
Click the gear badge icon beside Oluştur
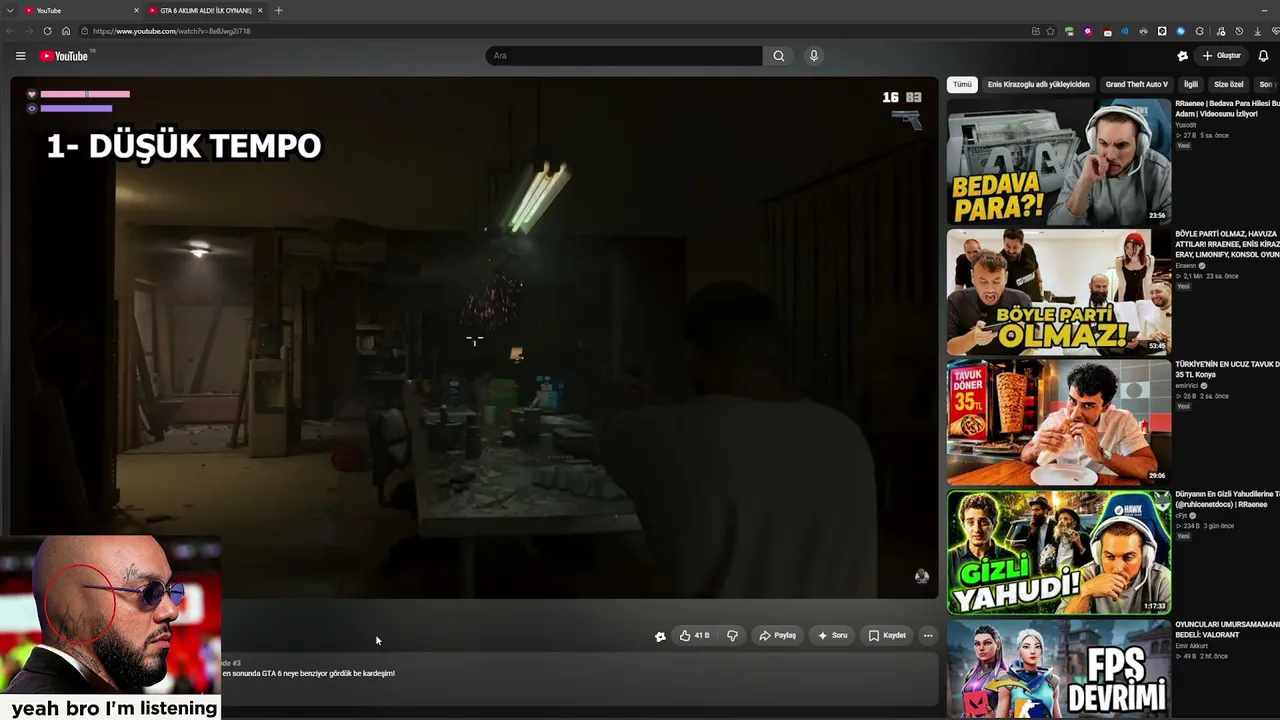click(x=1182, y=56)
